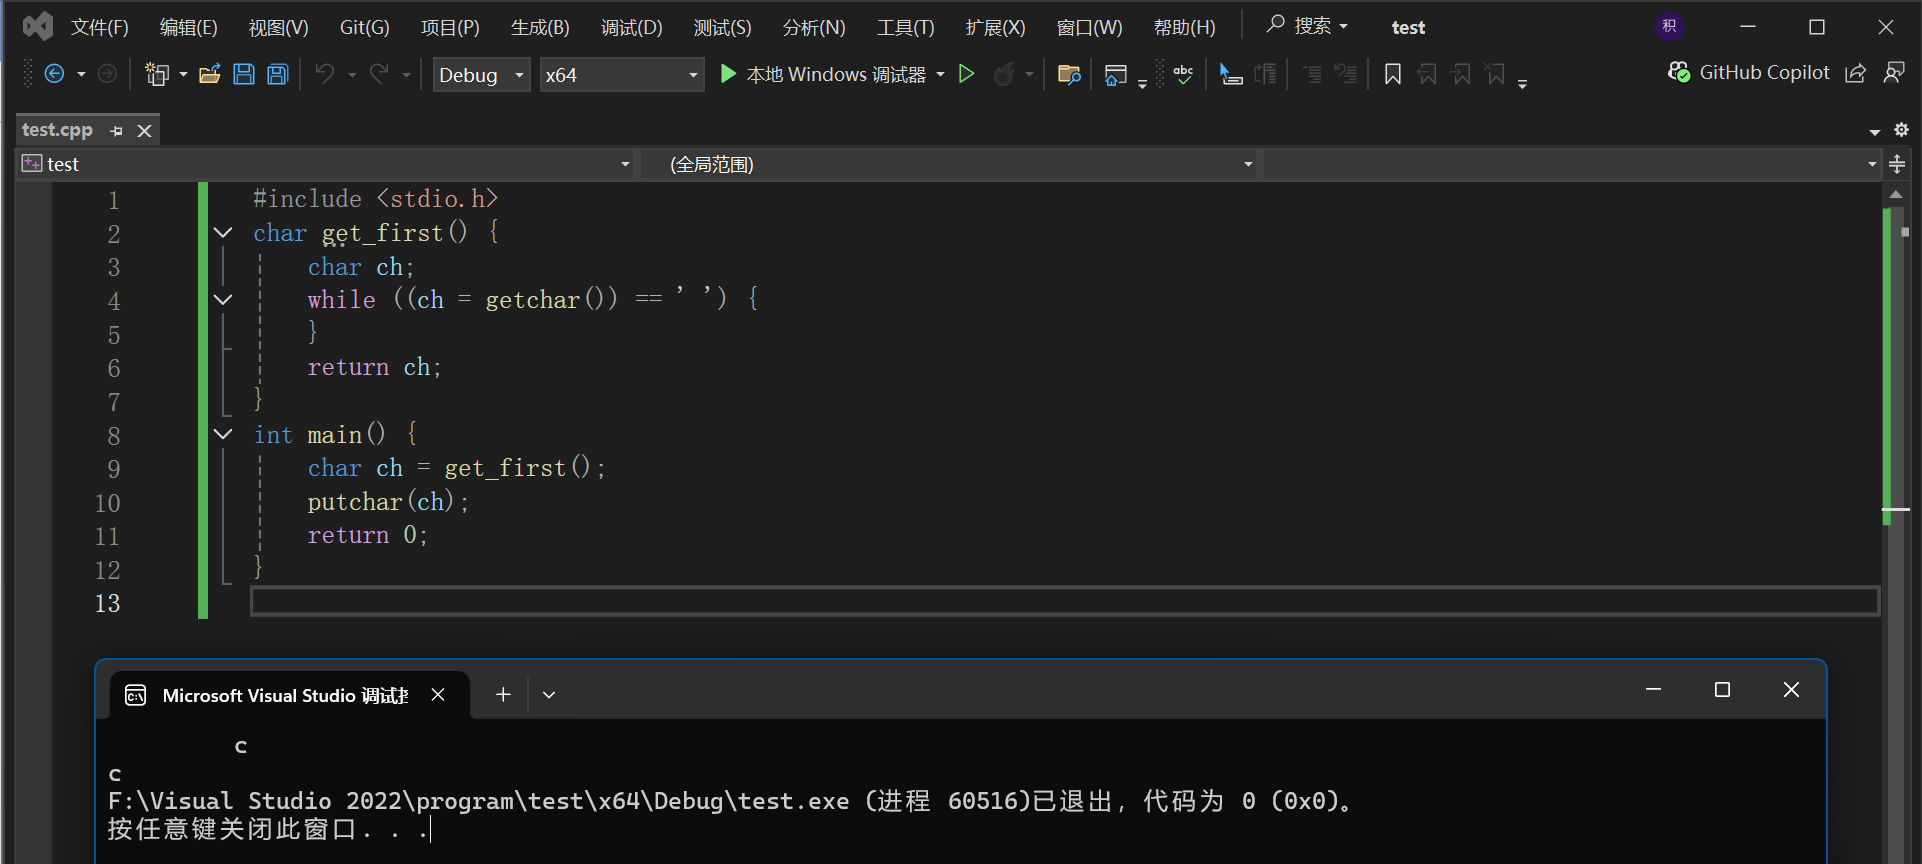Expand the New Project dropdown arrow
This screenshot has width=1922, height=864.
[183, 75]
